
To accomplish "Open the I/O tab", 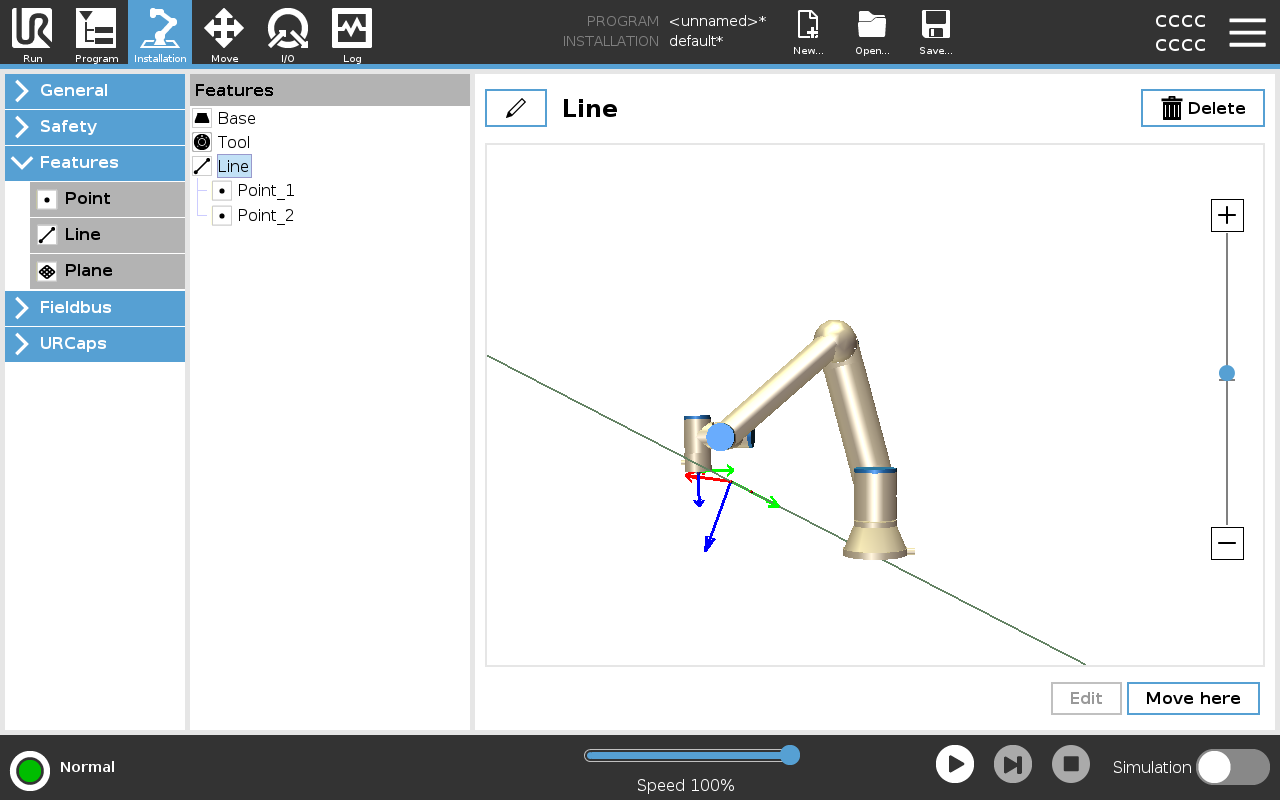I will (288, 32).
